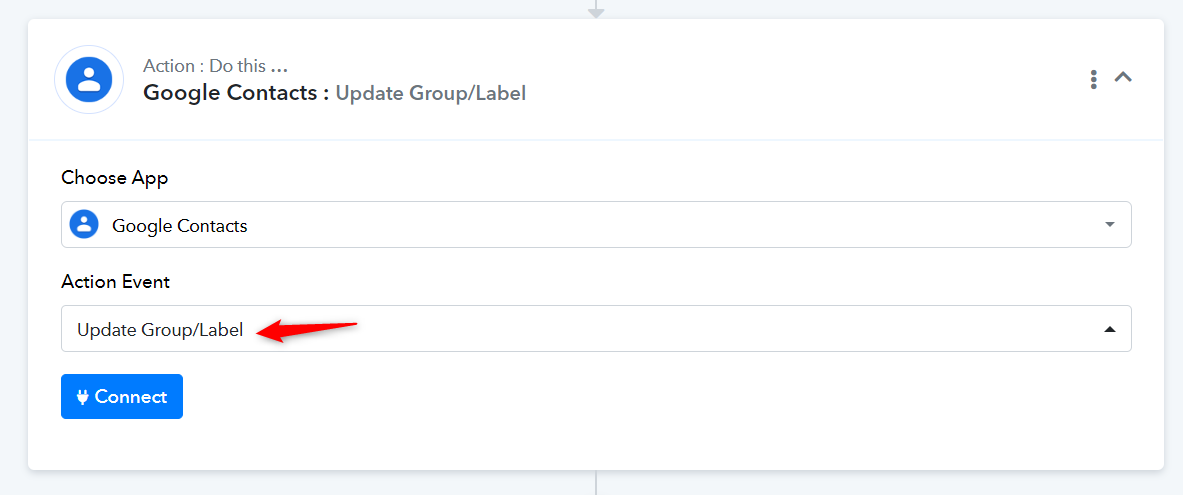Select the Google Contacts text in Choose App field

(180, 226)
